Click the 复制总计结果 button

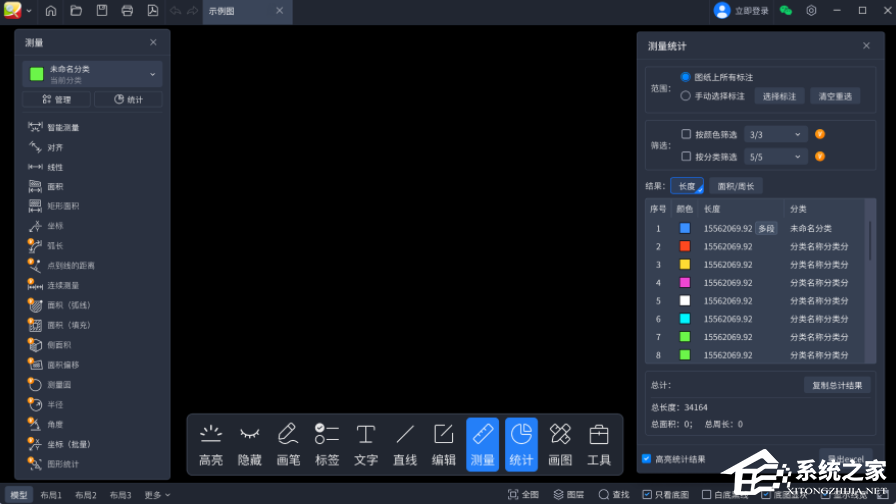click(837, 385)
